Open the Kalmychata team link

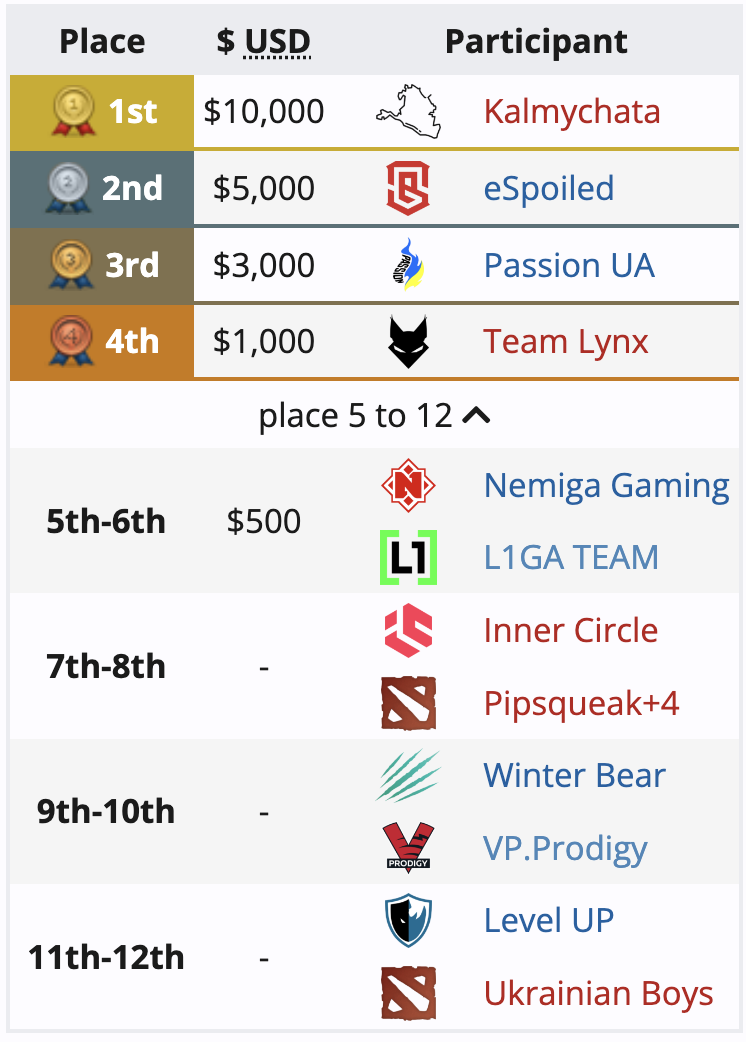coord(571,112)
